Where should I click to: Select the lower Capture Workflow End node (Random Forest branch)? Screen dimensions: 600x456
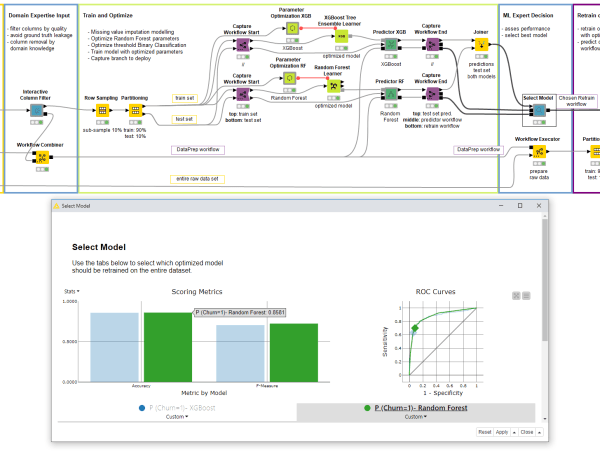pyautogui.click(x=432, y=94)
